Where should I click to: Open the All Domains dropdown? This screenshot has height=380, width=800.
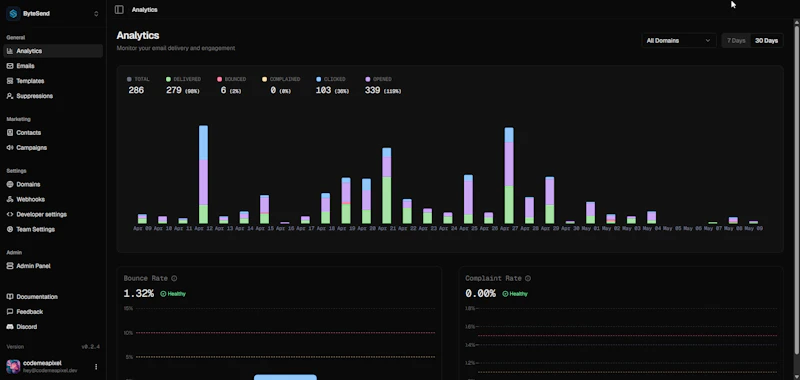(x=679, y=41)
